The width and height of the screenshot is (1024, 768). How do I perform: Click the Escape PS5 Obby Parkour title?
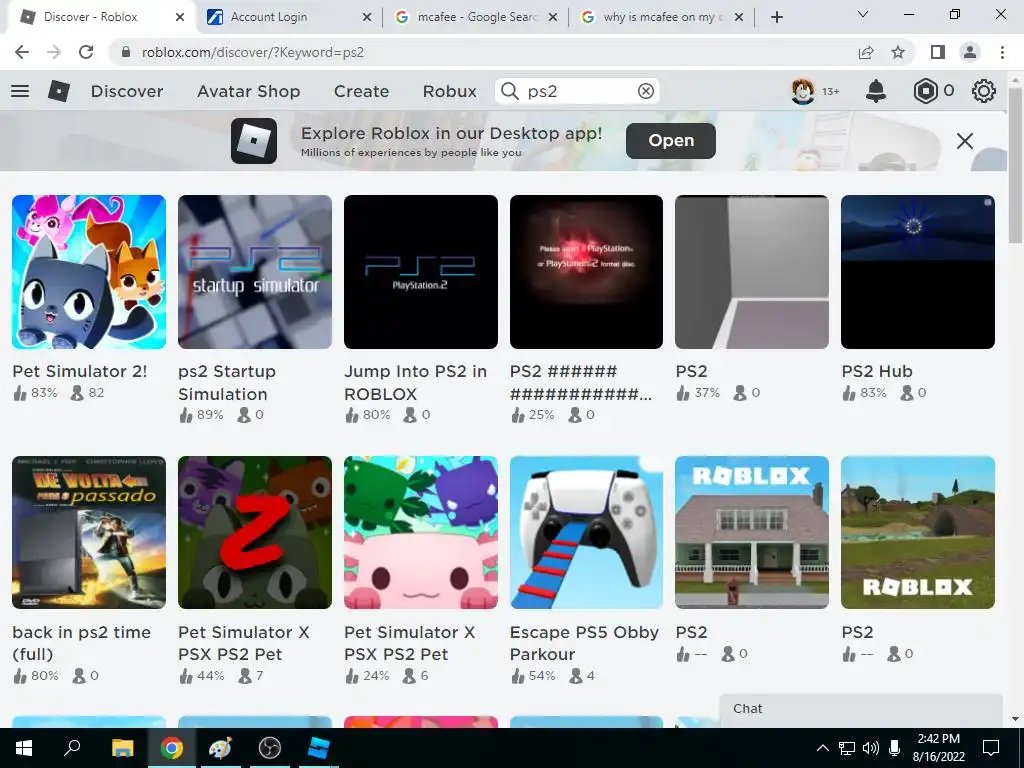tap(584, 643)
